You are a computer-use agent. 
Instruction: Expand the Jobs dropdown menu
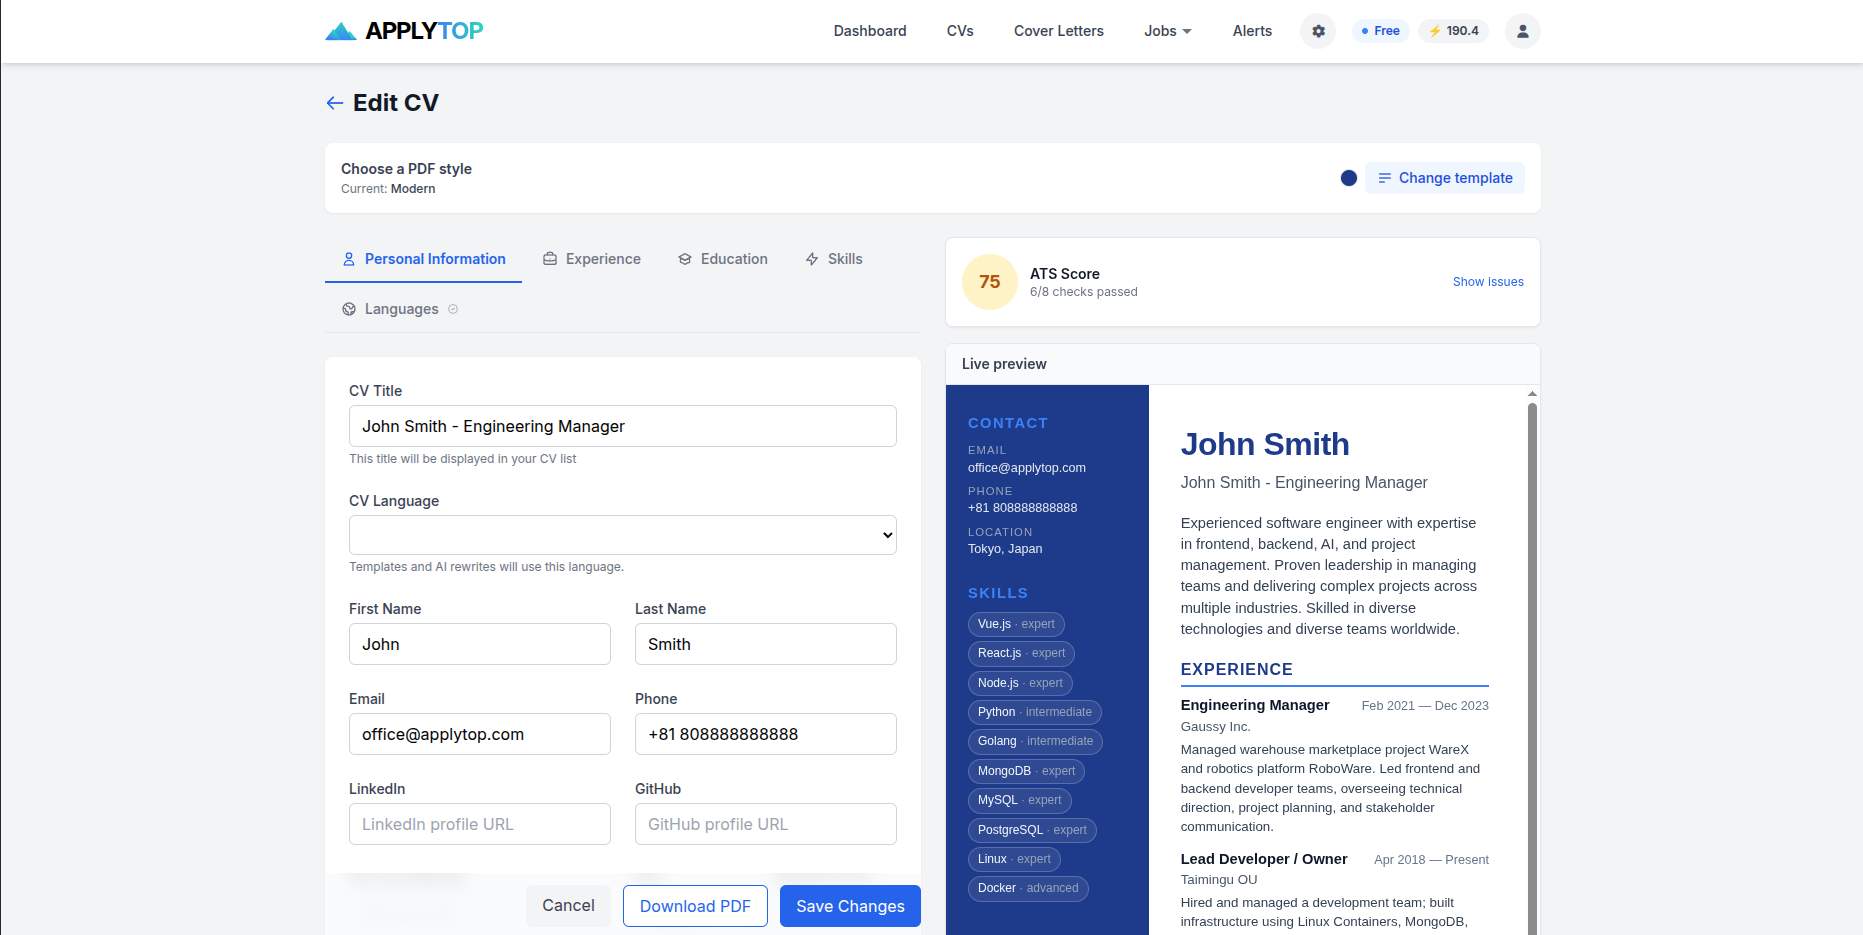pyautogui.click(x=1168, y=31)
